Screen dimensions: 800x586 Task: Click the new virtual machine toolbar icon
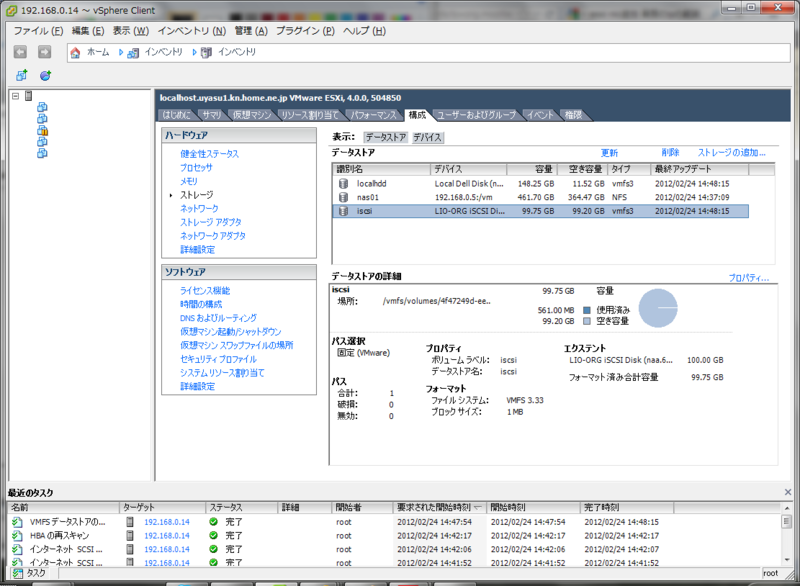(x=21, y=75)
